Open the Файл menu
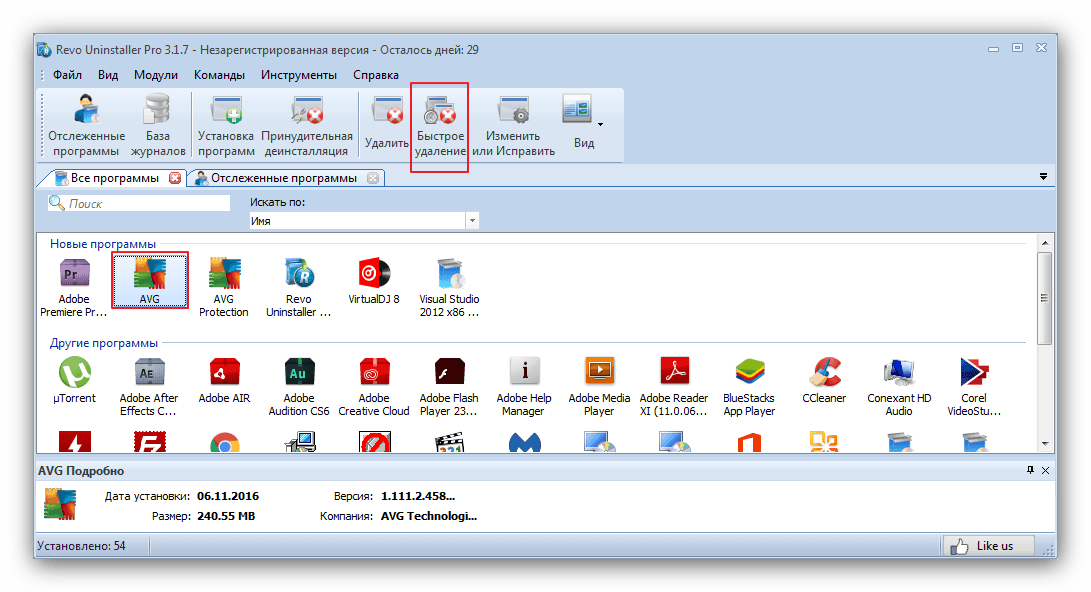The image size is (1091, 592). 67,74
